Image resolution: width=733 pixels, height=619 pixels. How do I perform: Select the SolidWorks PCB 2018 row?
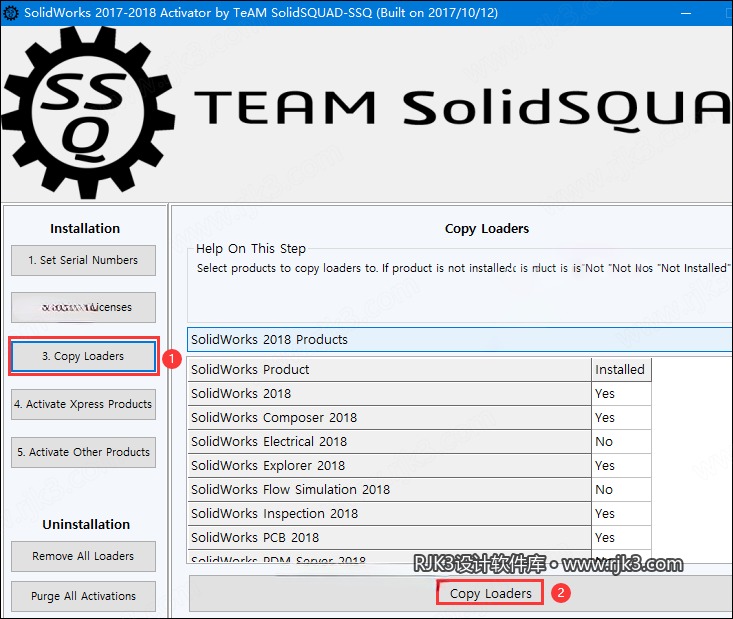click(x=389, y=538)
